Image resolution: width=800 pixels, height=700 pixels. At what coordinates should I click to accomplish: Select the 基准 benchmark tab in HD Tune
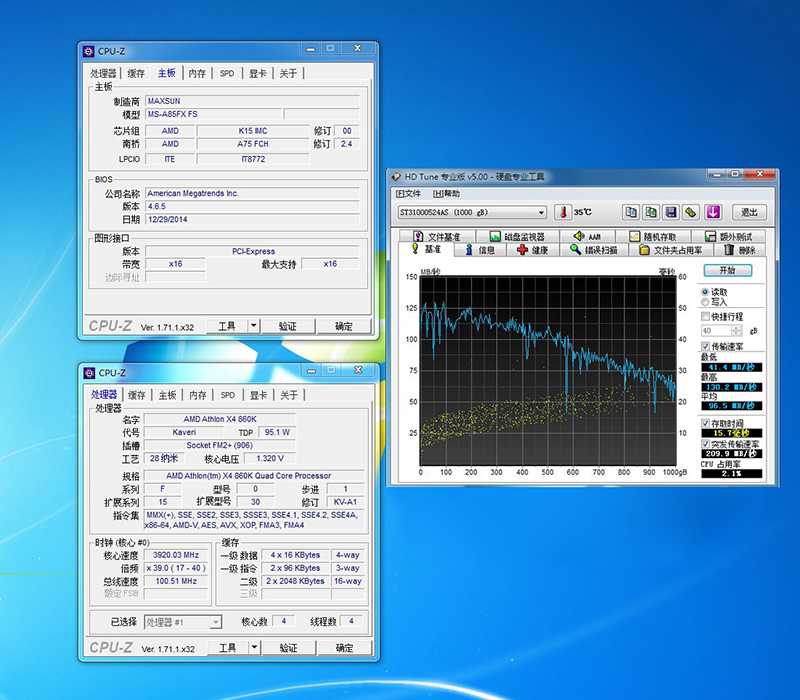coord(427,249)
